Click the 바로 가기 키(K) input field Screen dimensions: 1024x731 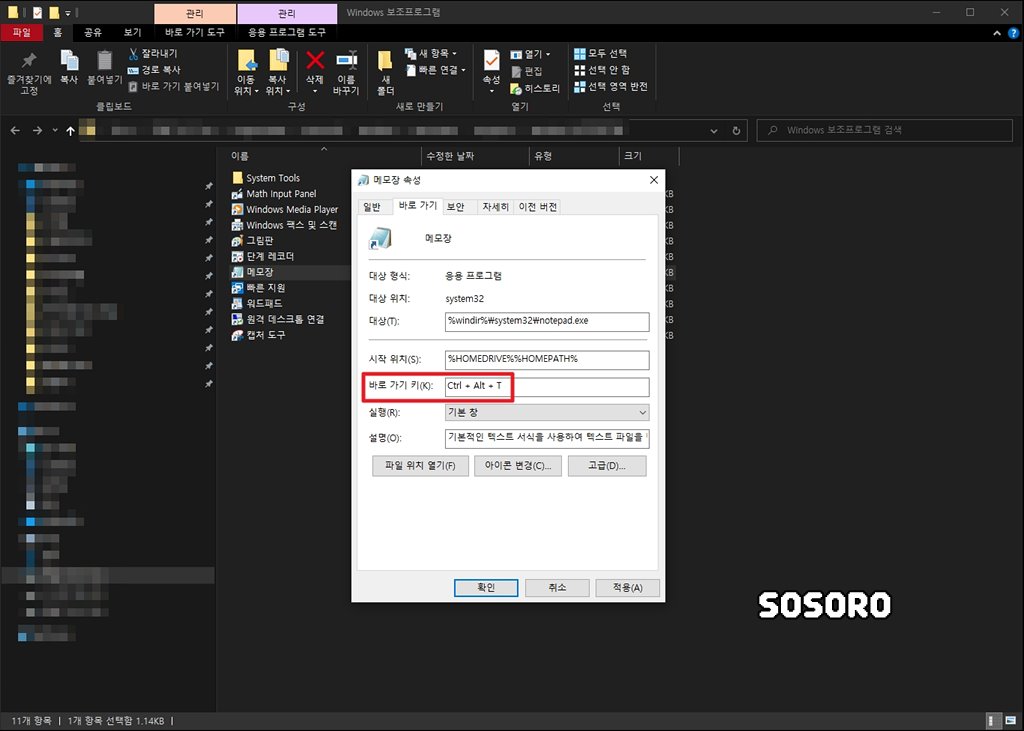pyautogui.click(x=547, y=386)
